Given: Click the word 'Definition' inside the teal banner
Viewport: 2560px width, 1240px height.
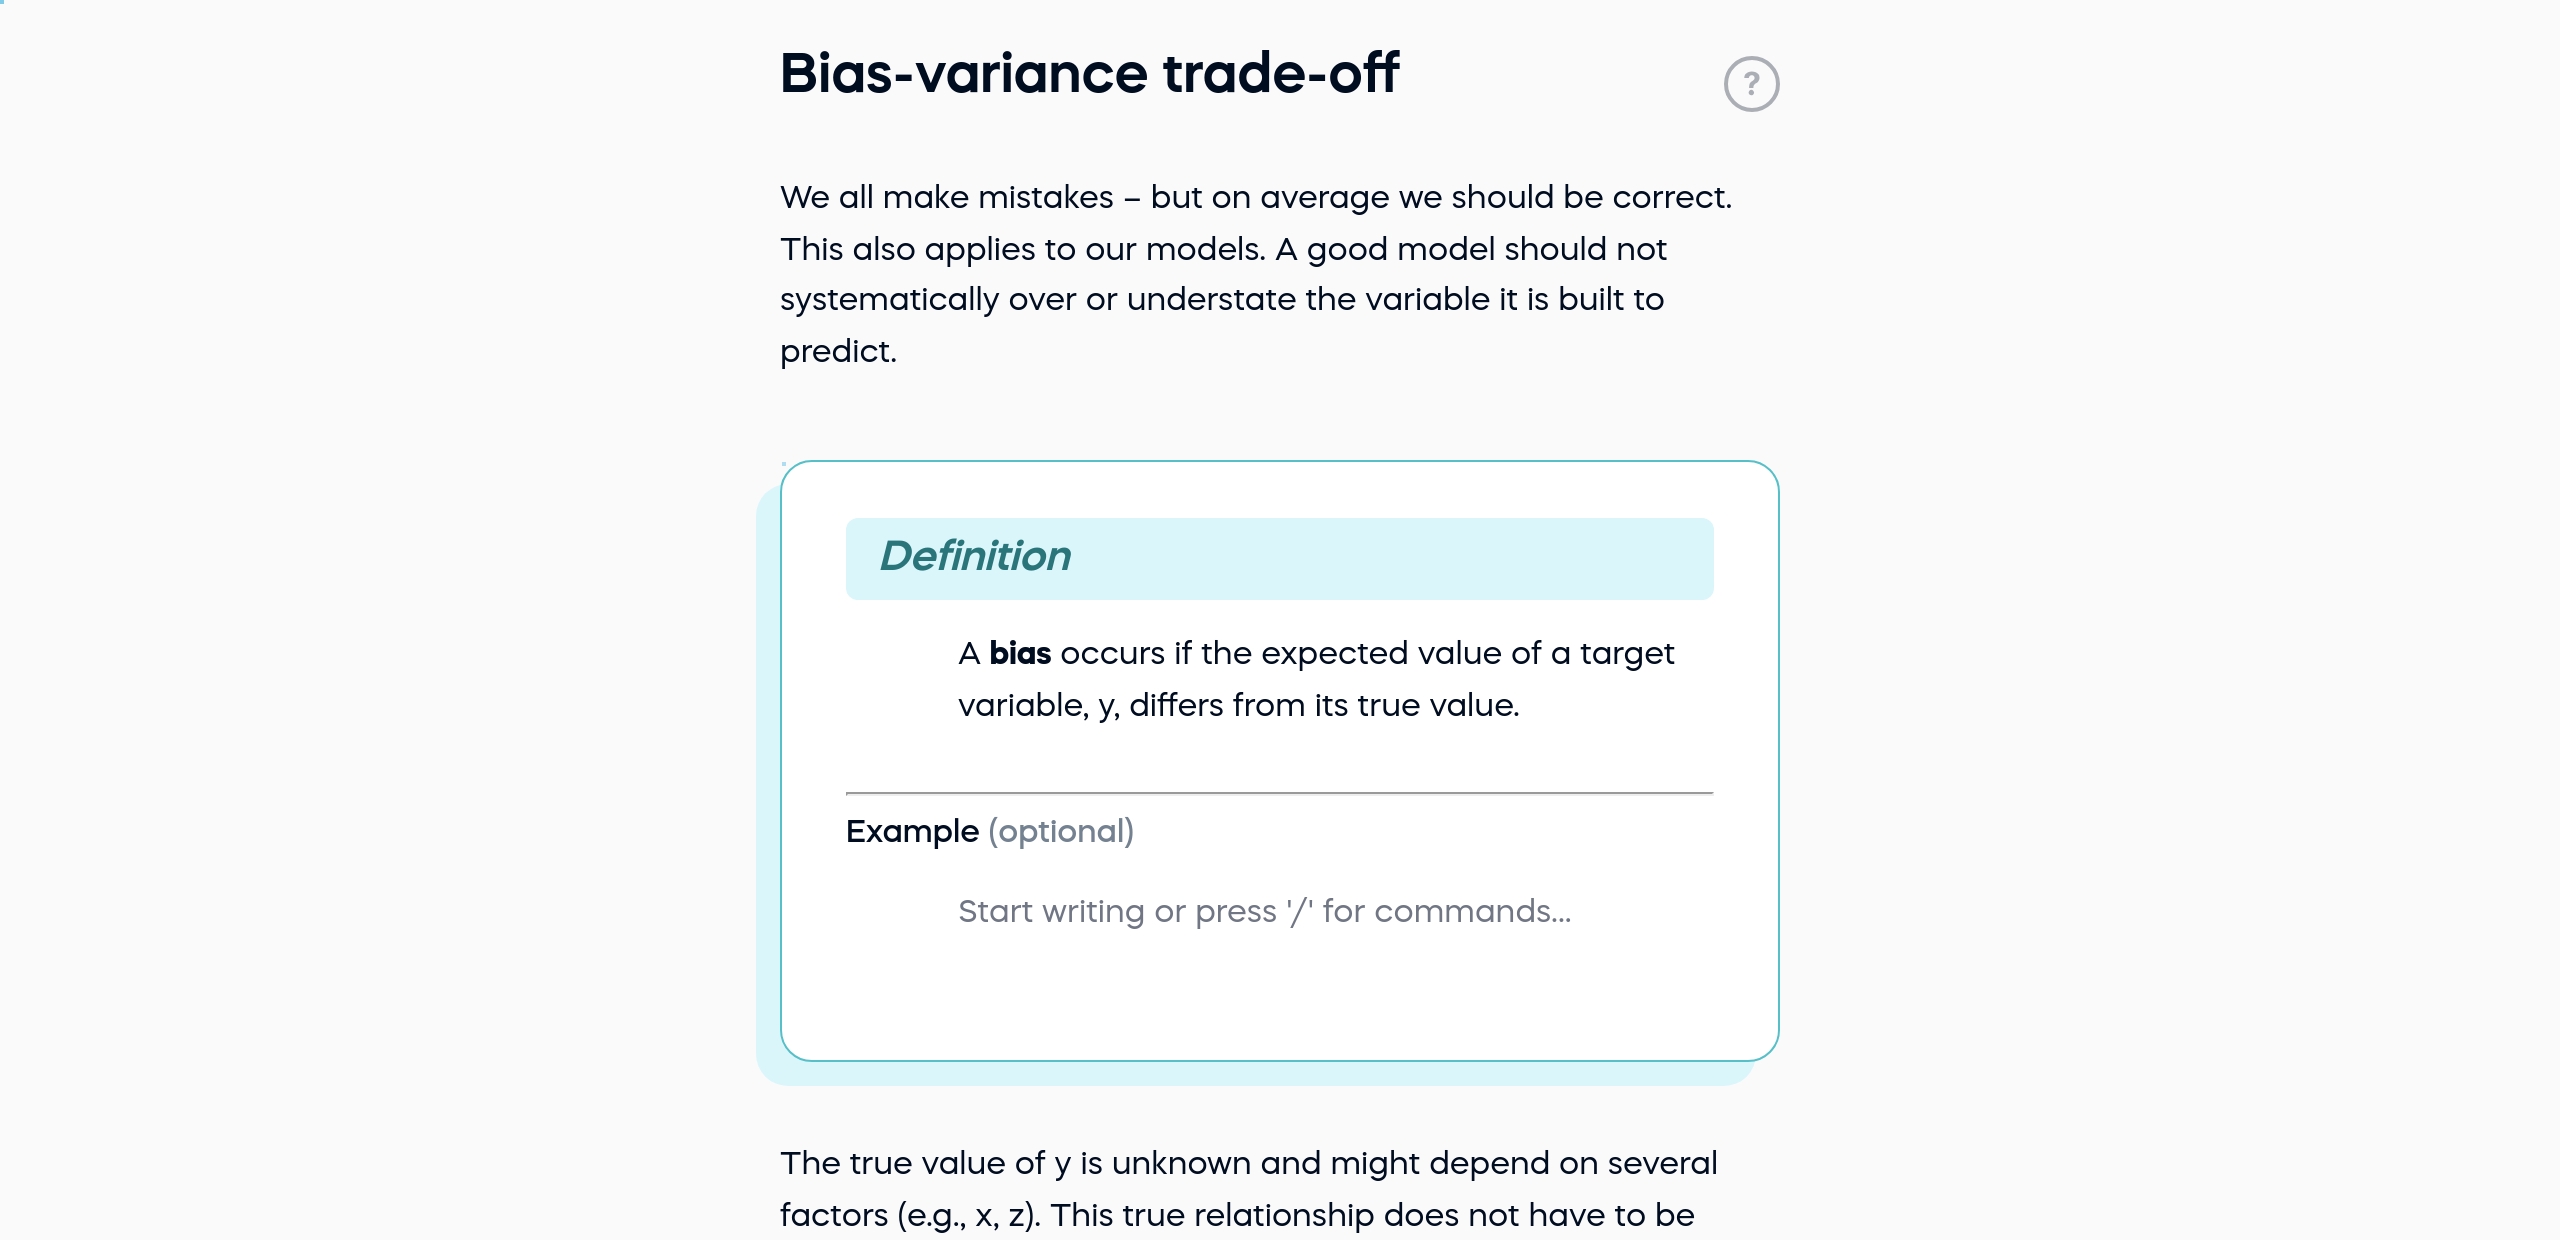Looking at the screenshot, I should (x=975, y=557).
